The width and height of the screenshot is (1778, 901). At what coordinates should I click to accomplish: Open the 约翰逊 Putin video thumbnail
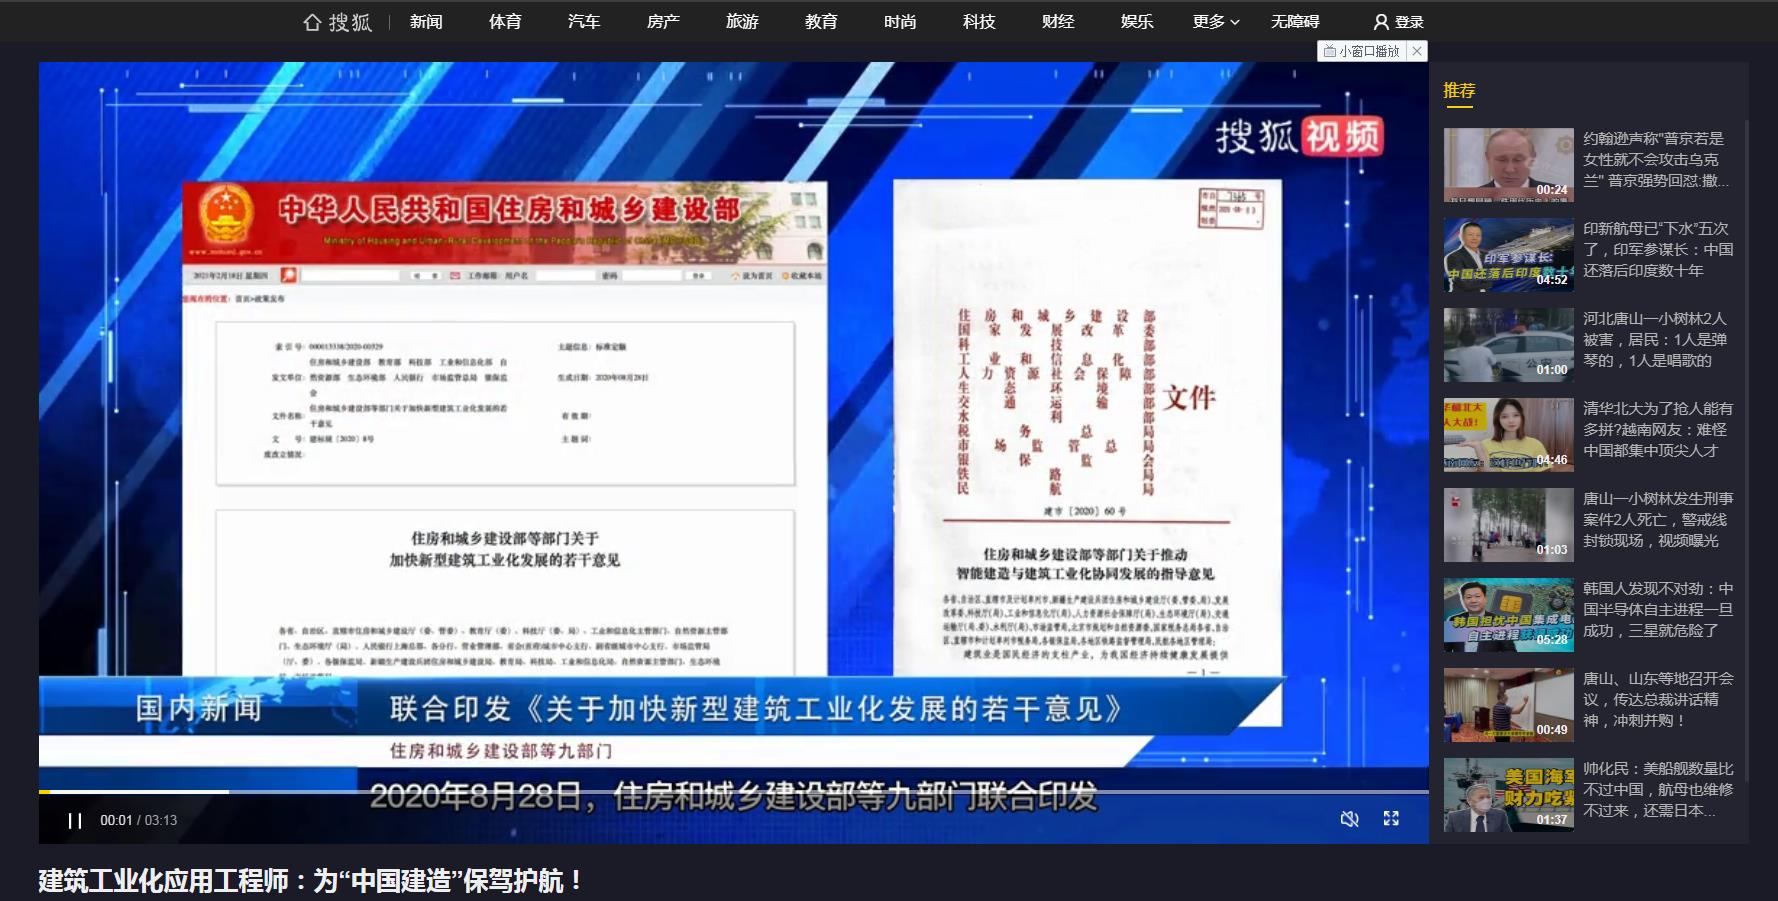(x=1508, y=165)
